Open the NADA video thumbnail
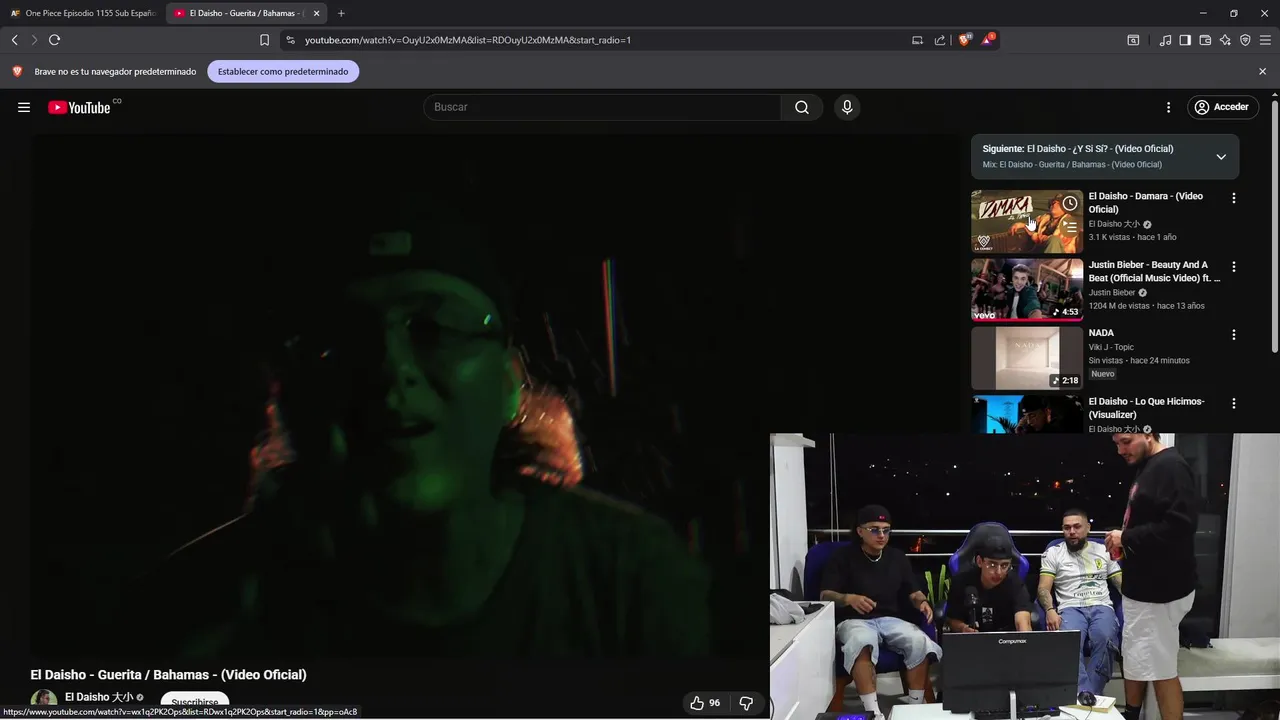1280x720 pixels. click(1027, 358)
